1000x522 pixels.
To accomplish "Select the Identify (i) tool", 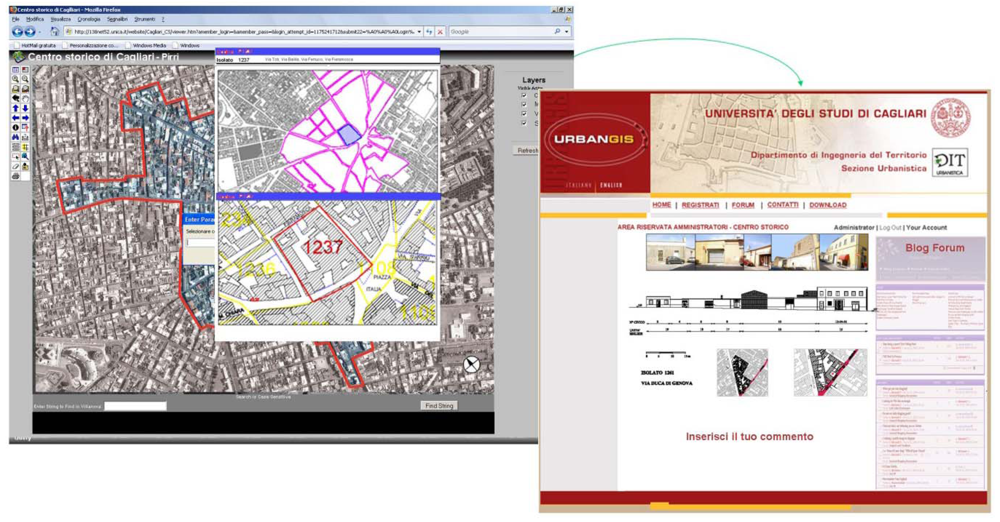I will [x=16, y=127].
